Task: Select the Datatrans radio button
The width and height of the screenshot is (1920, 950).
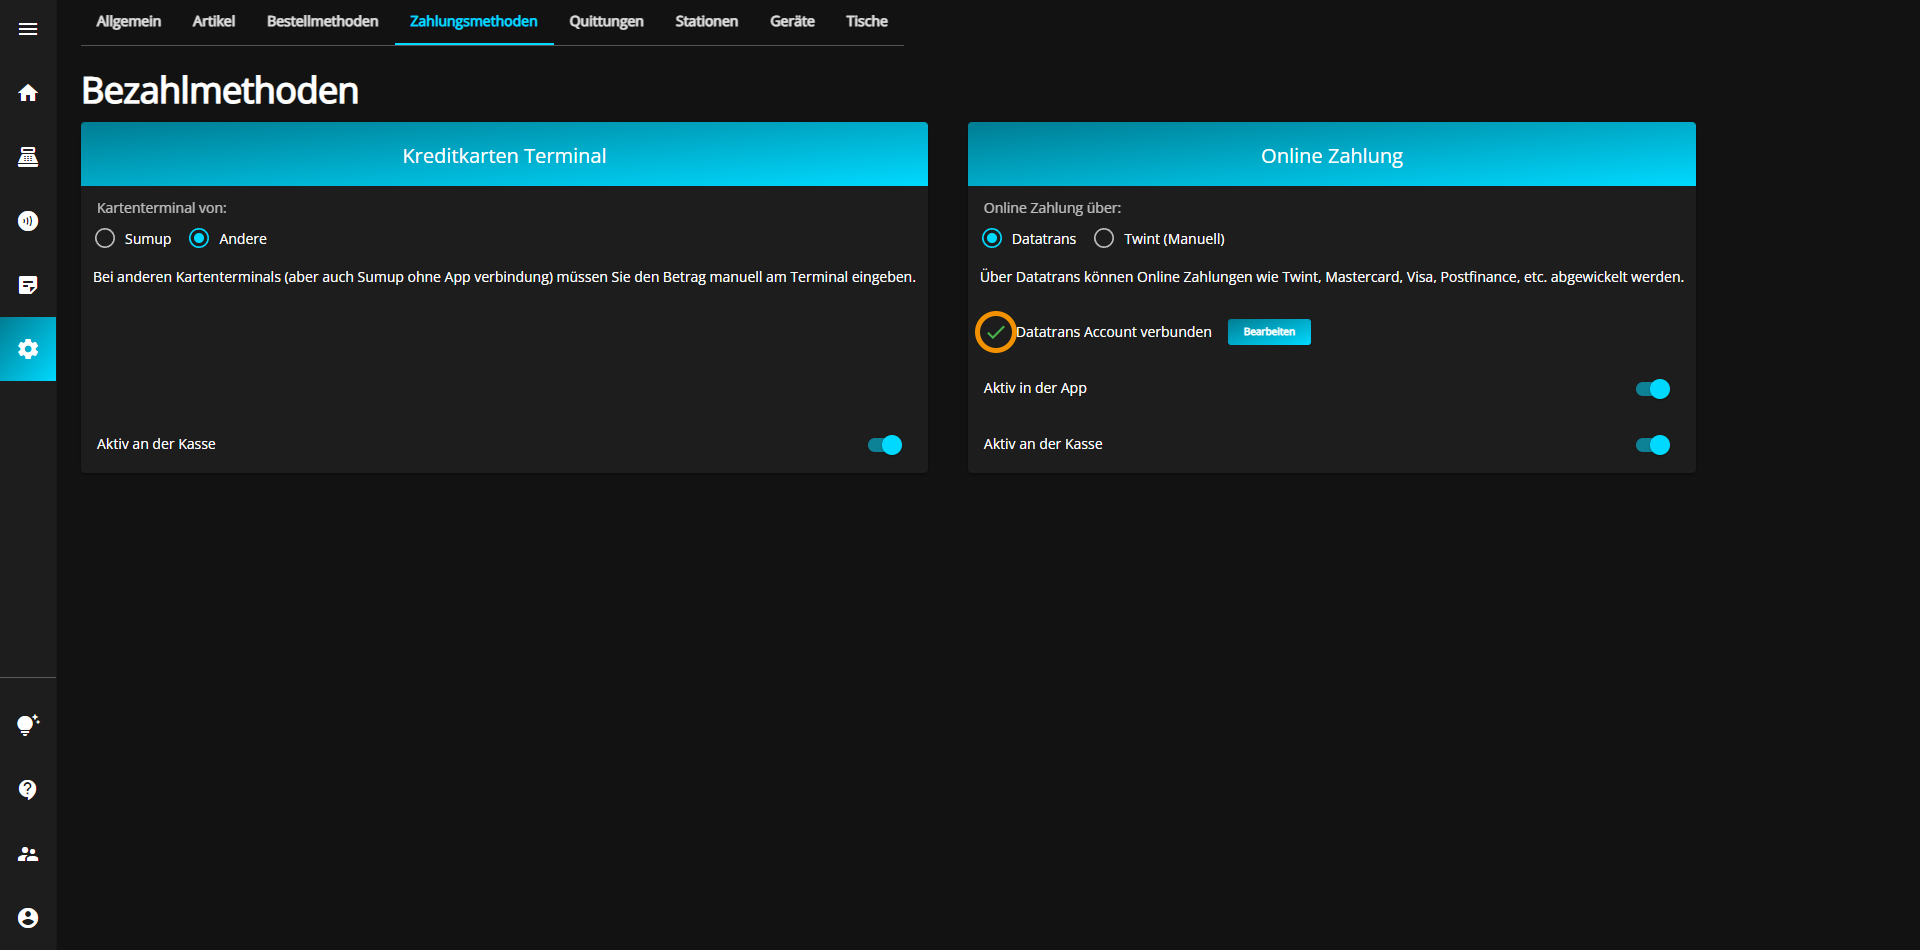Action: (x=992, y=238)
